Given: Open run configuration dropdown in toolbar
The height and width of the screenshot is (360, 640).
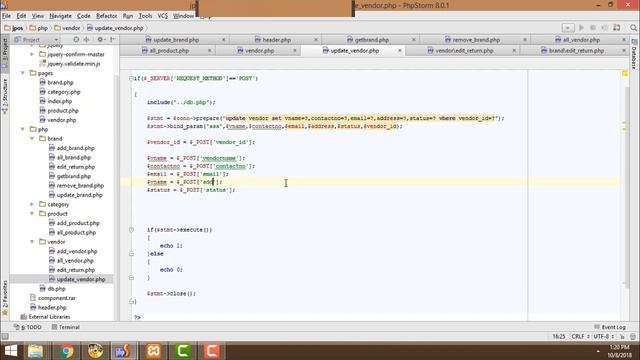Looking at the screenshot, I should point(568,28).
